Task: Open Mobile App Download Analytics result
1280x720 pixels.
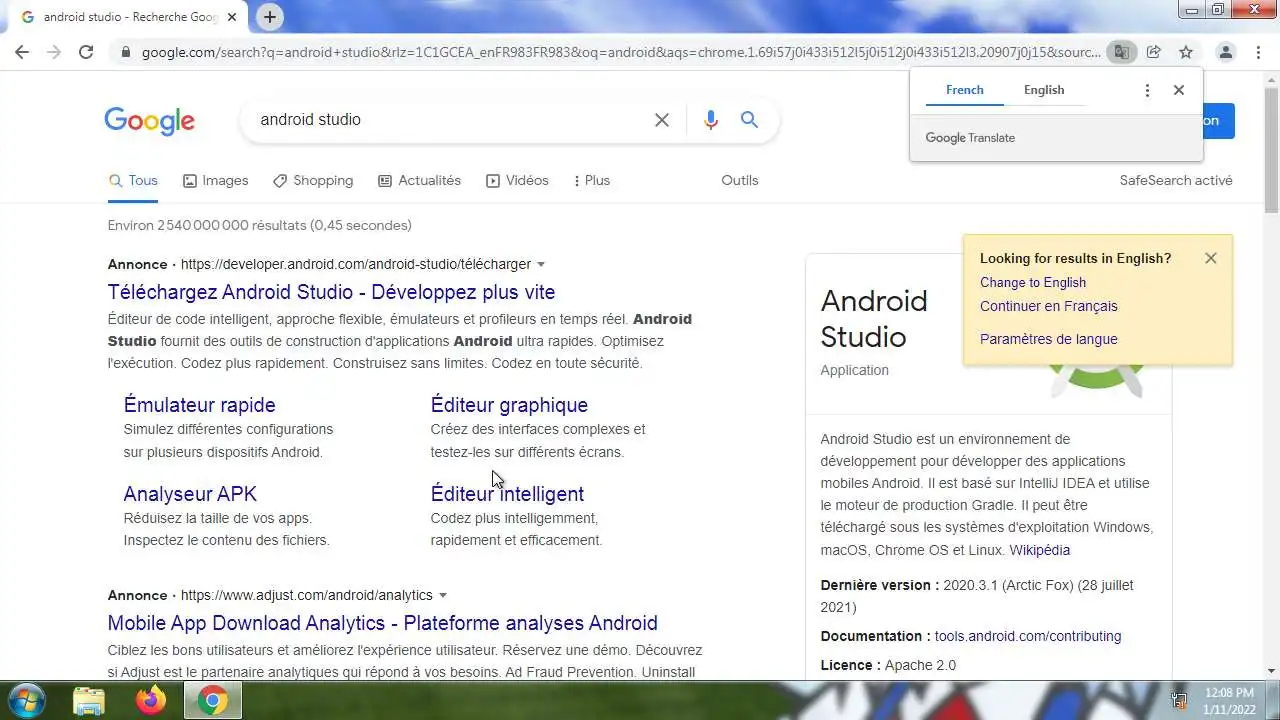Action: [x=382, y=623]
